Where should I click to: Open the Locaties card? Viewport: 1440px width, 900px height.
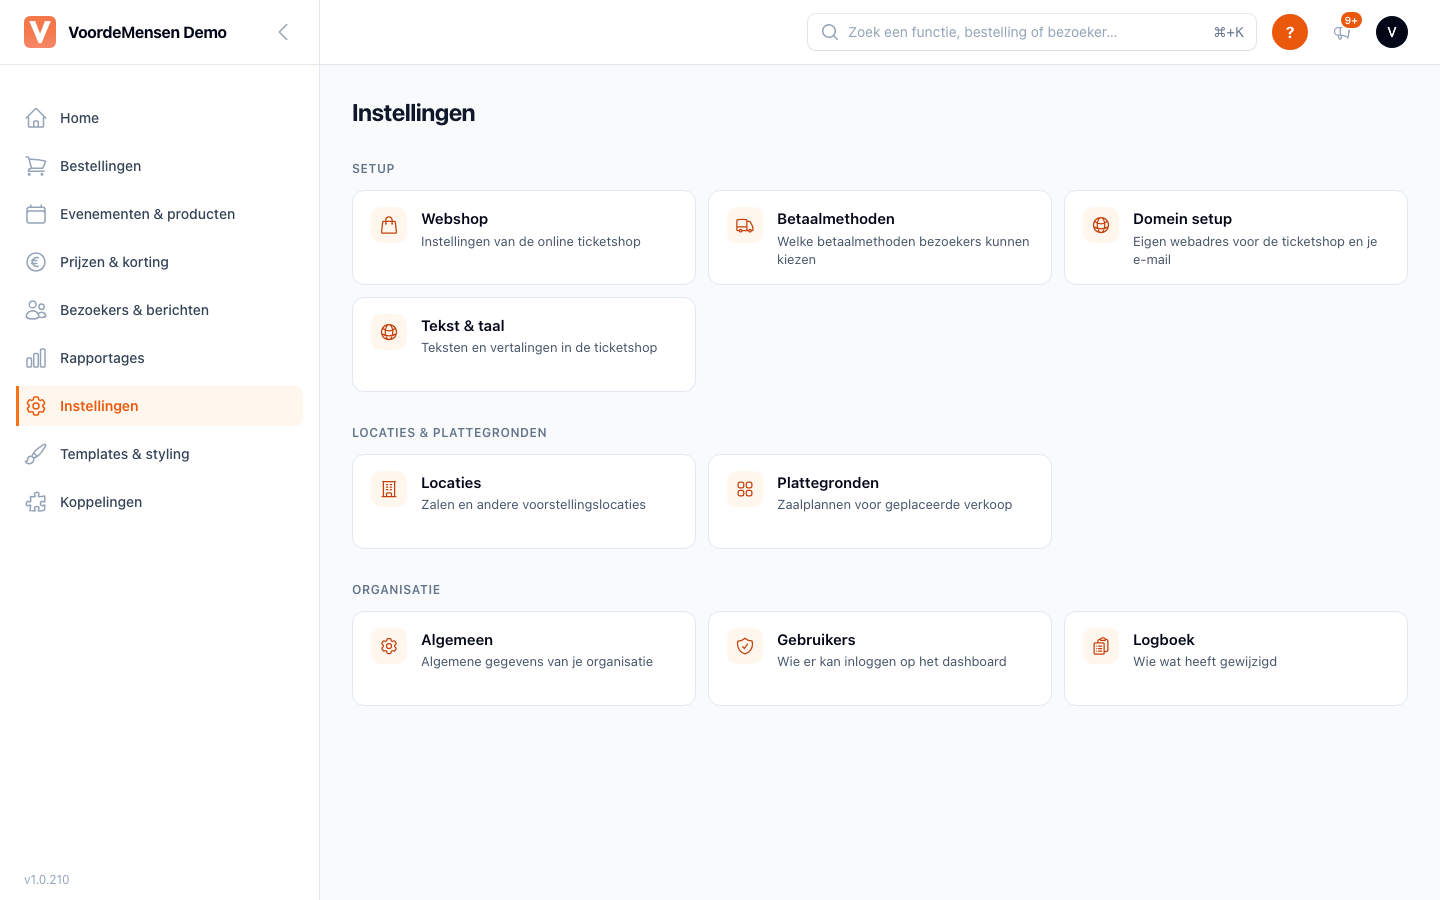tap(524, 501)
